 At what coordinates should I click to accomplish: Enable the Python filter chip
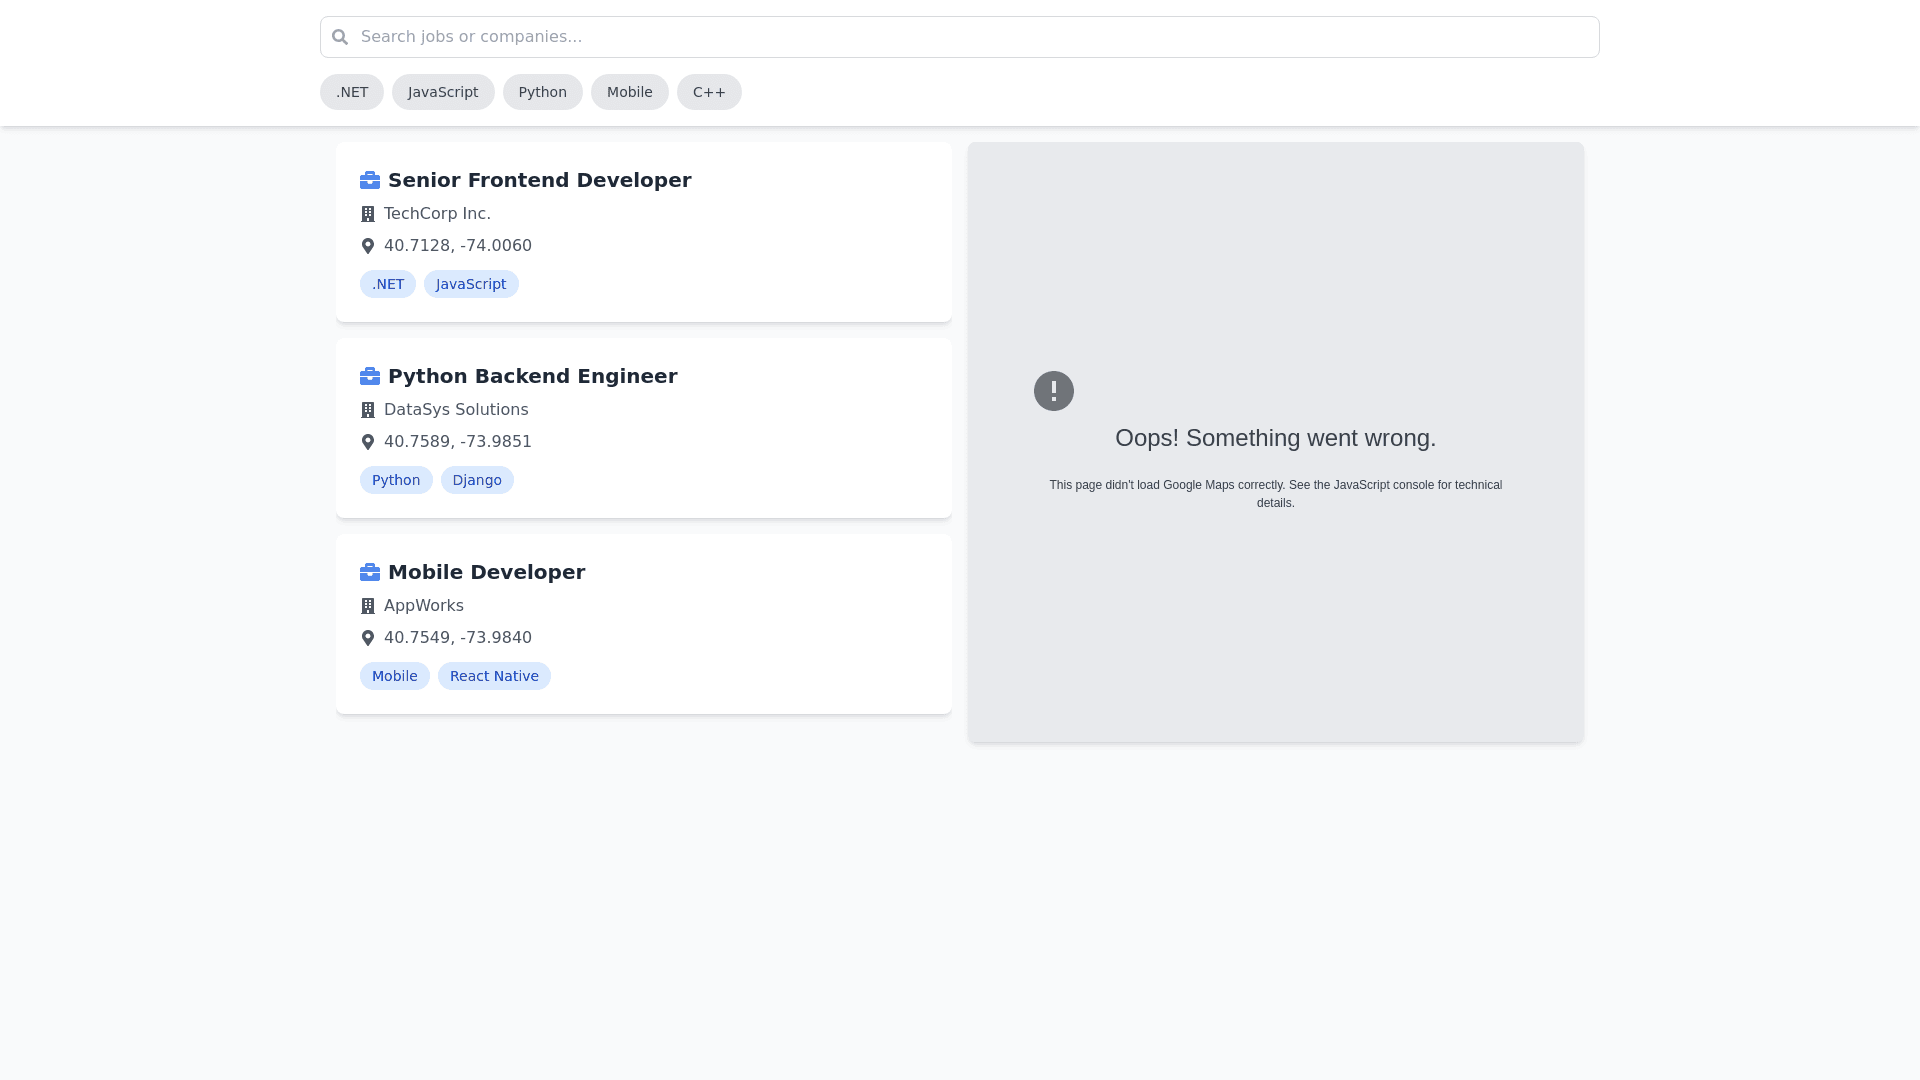click(x=542, y=92)
